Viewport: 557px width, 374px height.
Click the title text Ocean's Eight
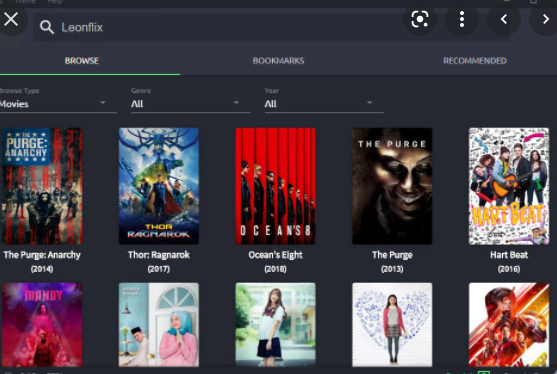click(x=275, y=255)
